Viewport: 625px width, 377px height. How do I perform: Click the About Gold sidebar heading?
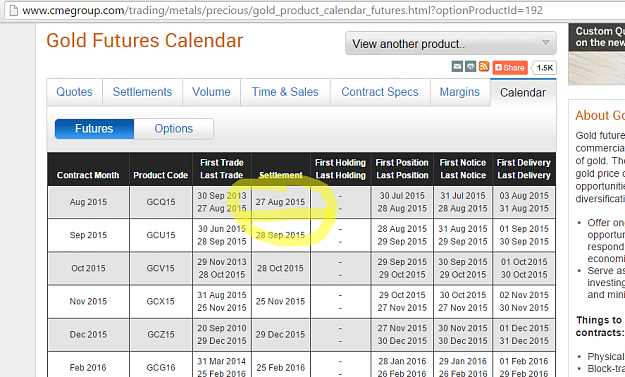click(x=600, y=115)
